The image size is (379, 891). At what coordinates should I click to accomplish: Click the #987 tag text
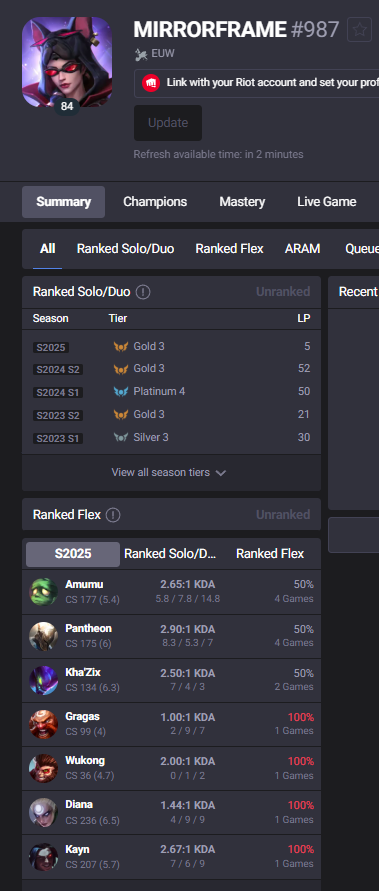point(315,30)
